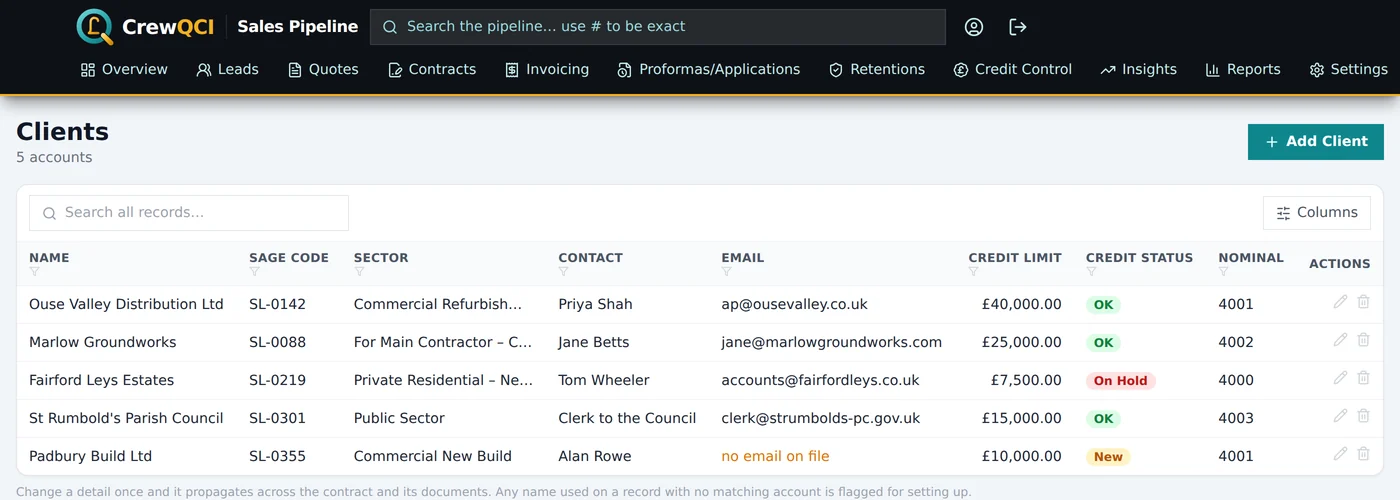The width and height of the screenshot is (1400, 500).
Task: Open the Sector column filter
Action: pos(360,272)
